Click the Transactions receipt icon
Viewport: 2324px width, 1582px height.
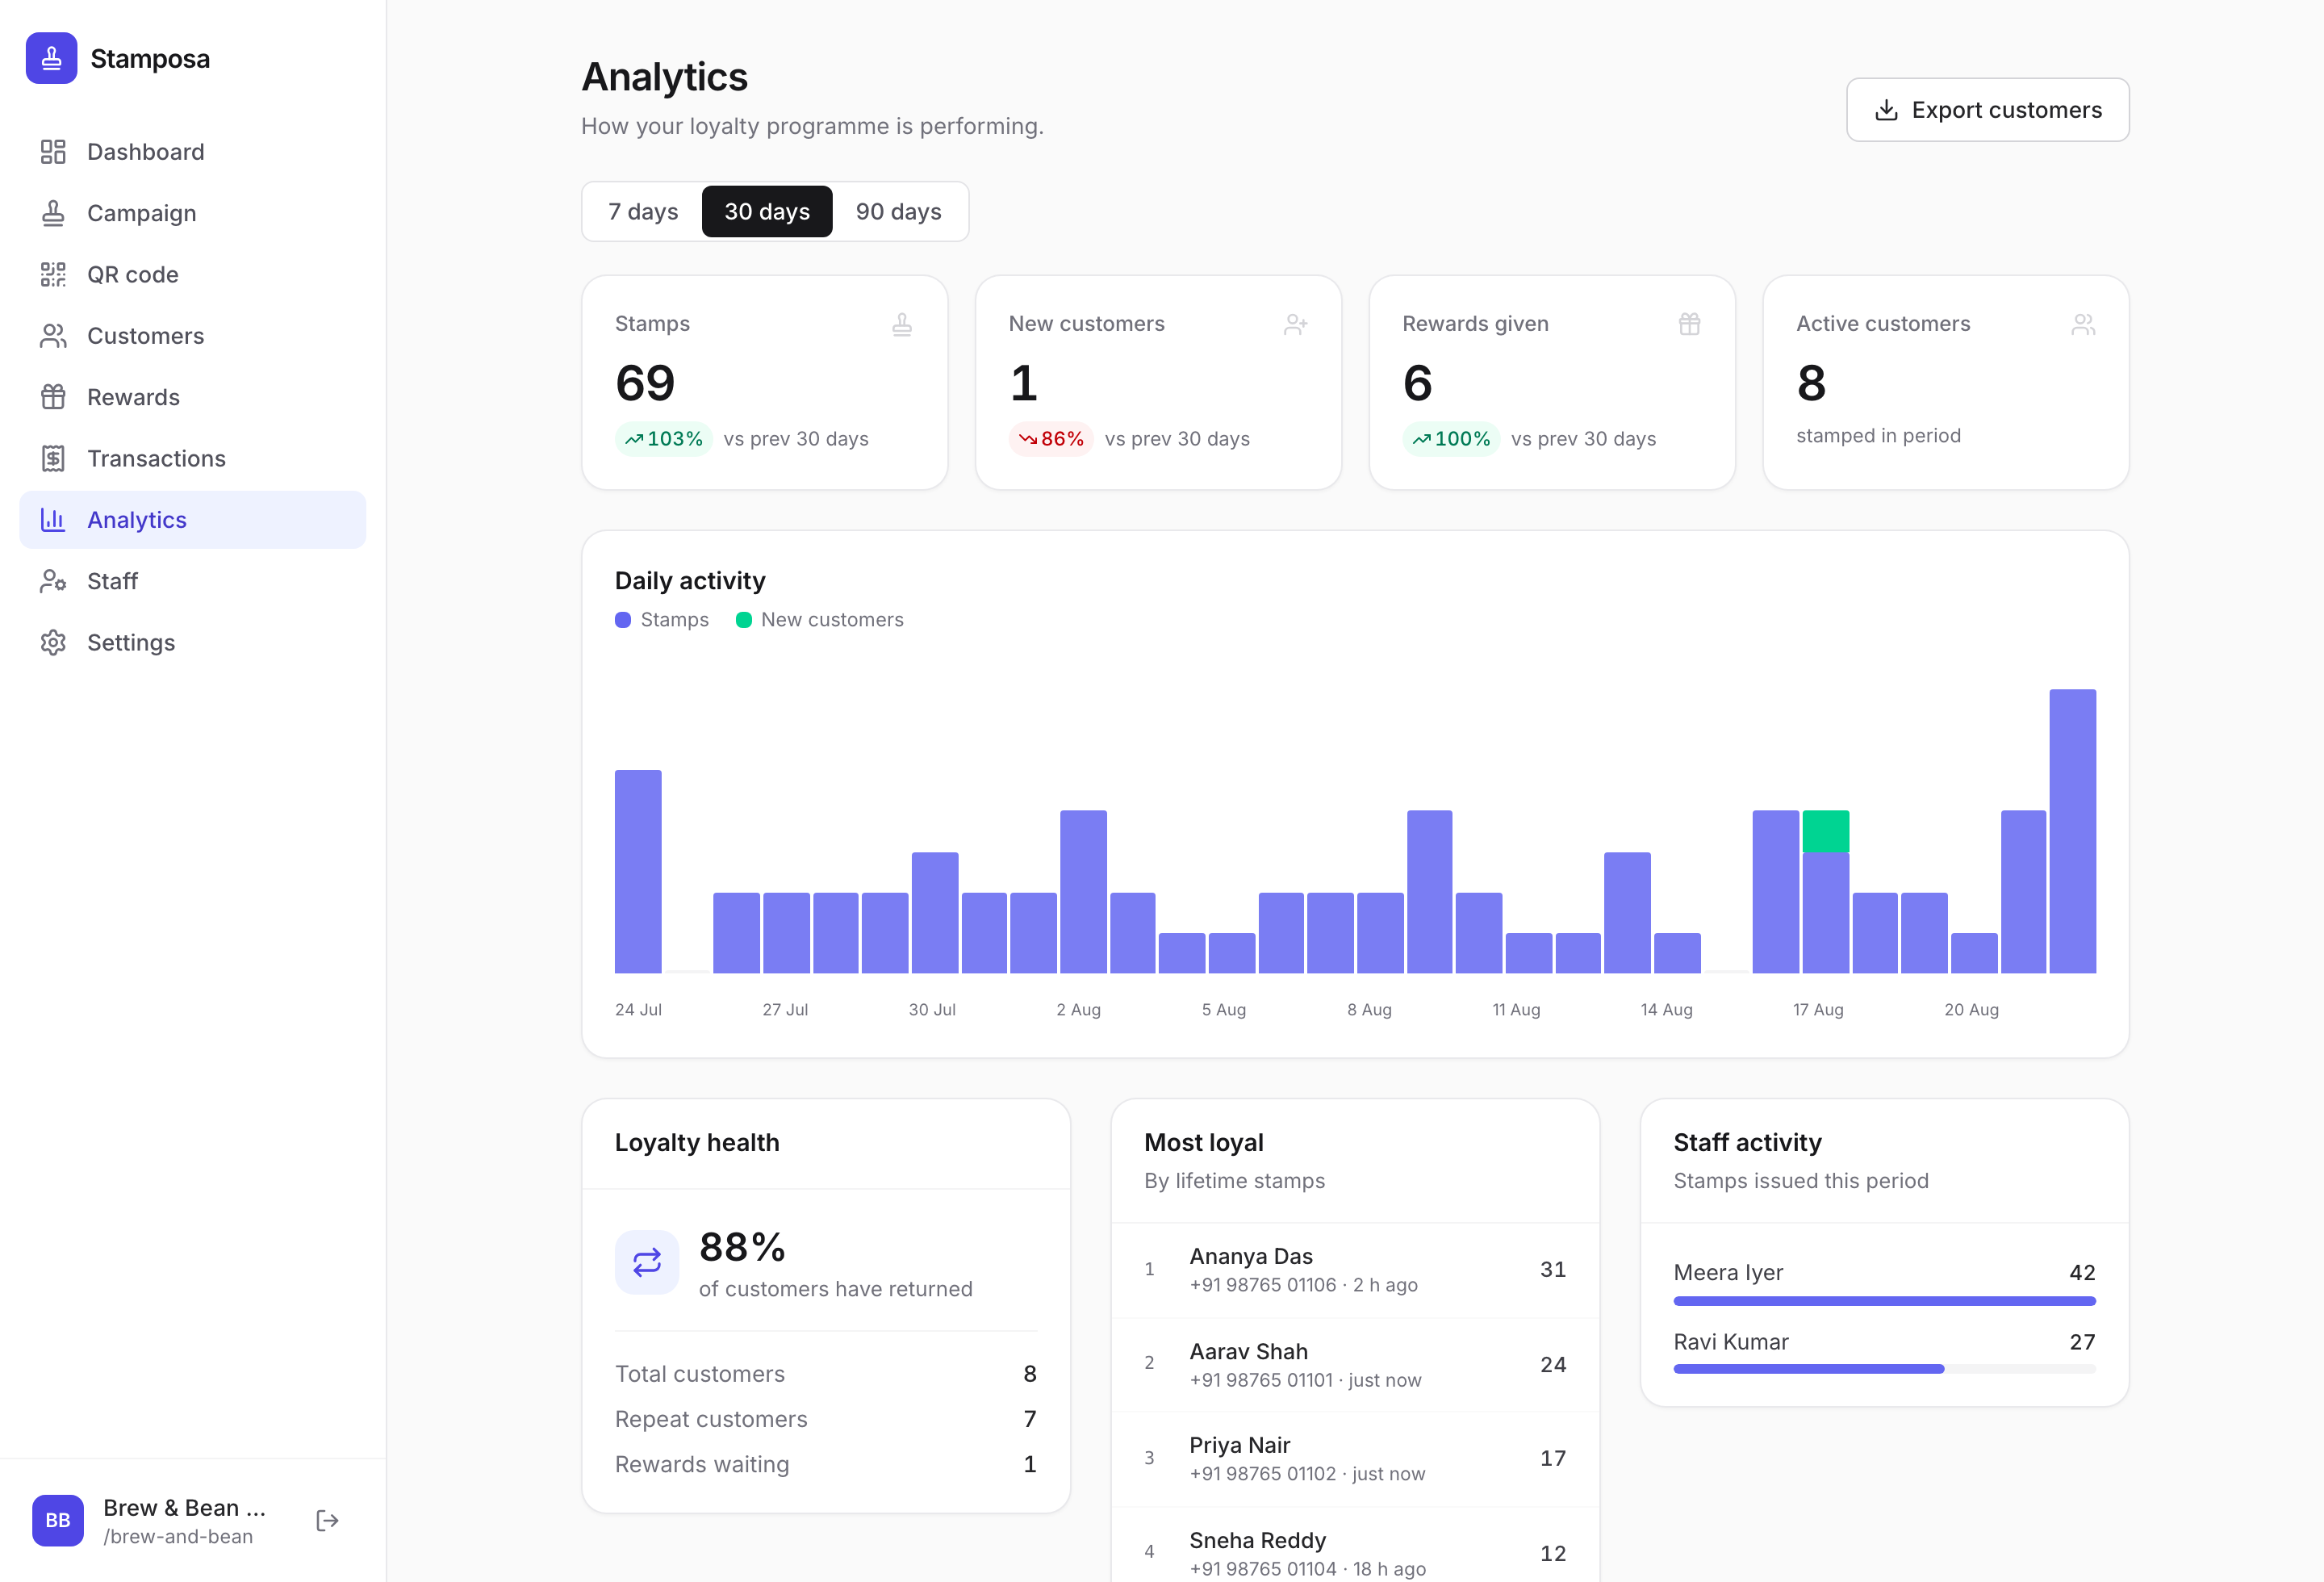click(x=53, y=458)
